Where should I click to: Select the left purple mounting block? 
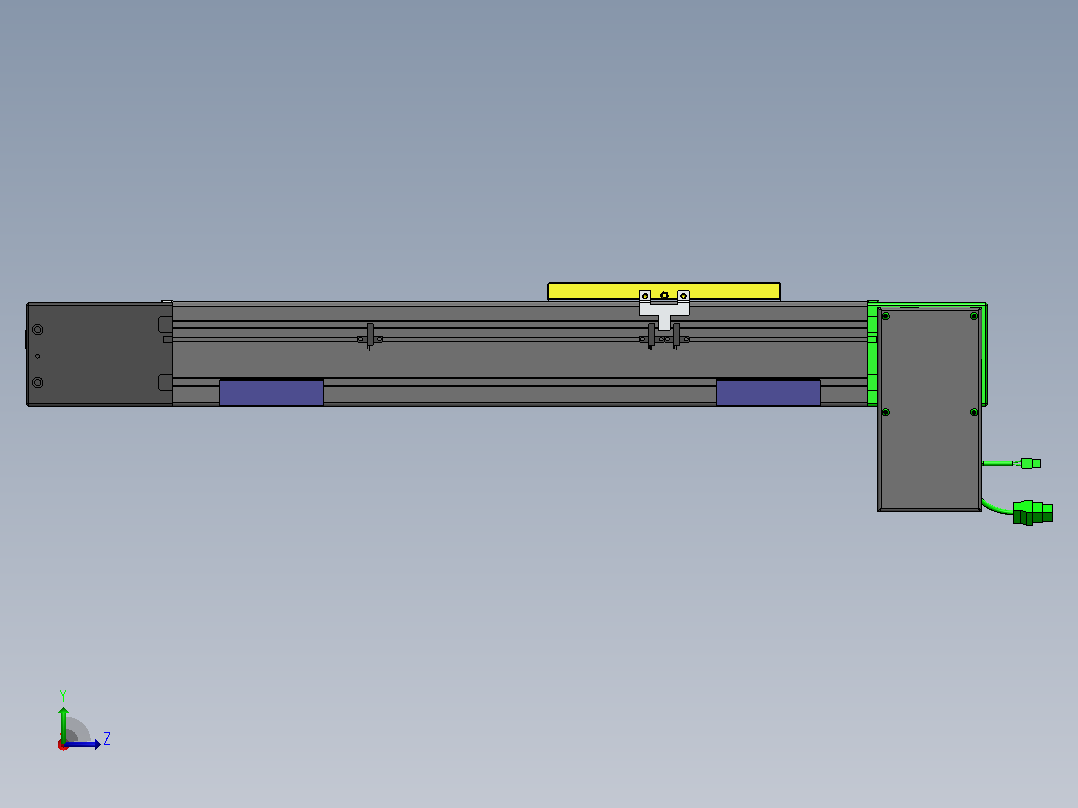[271, 393]
